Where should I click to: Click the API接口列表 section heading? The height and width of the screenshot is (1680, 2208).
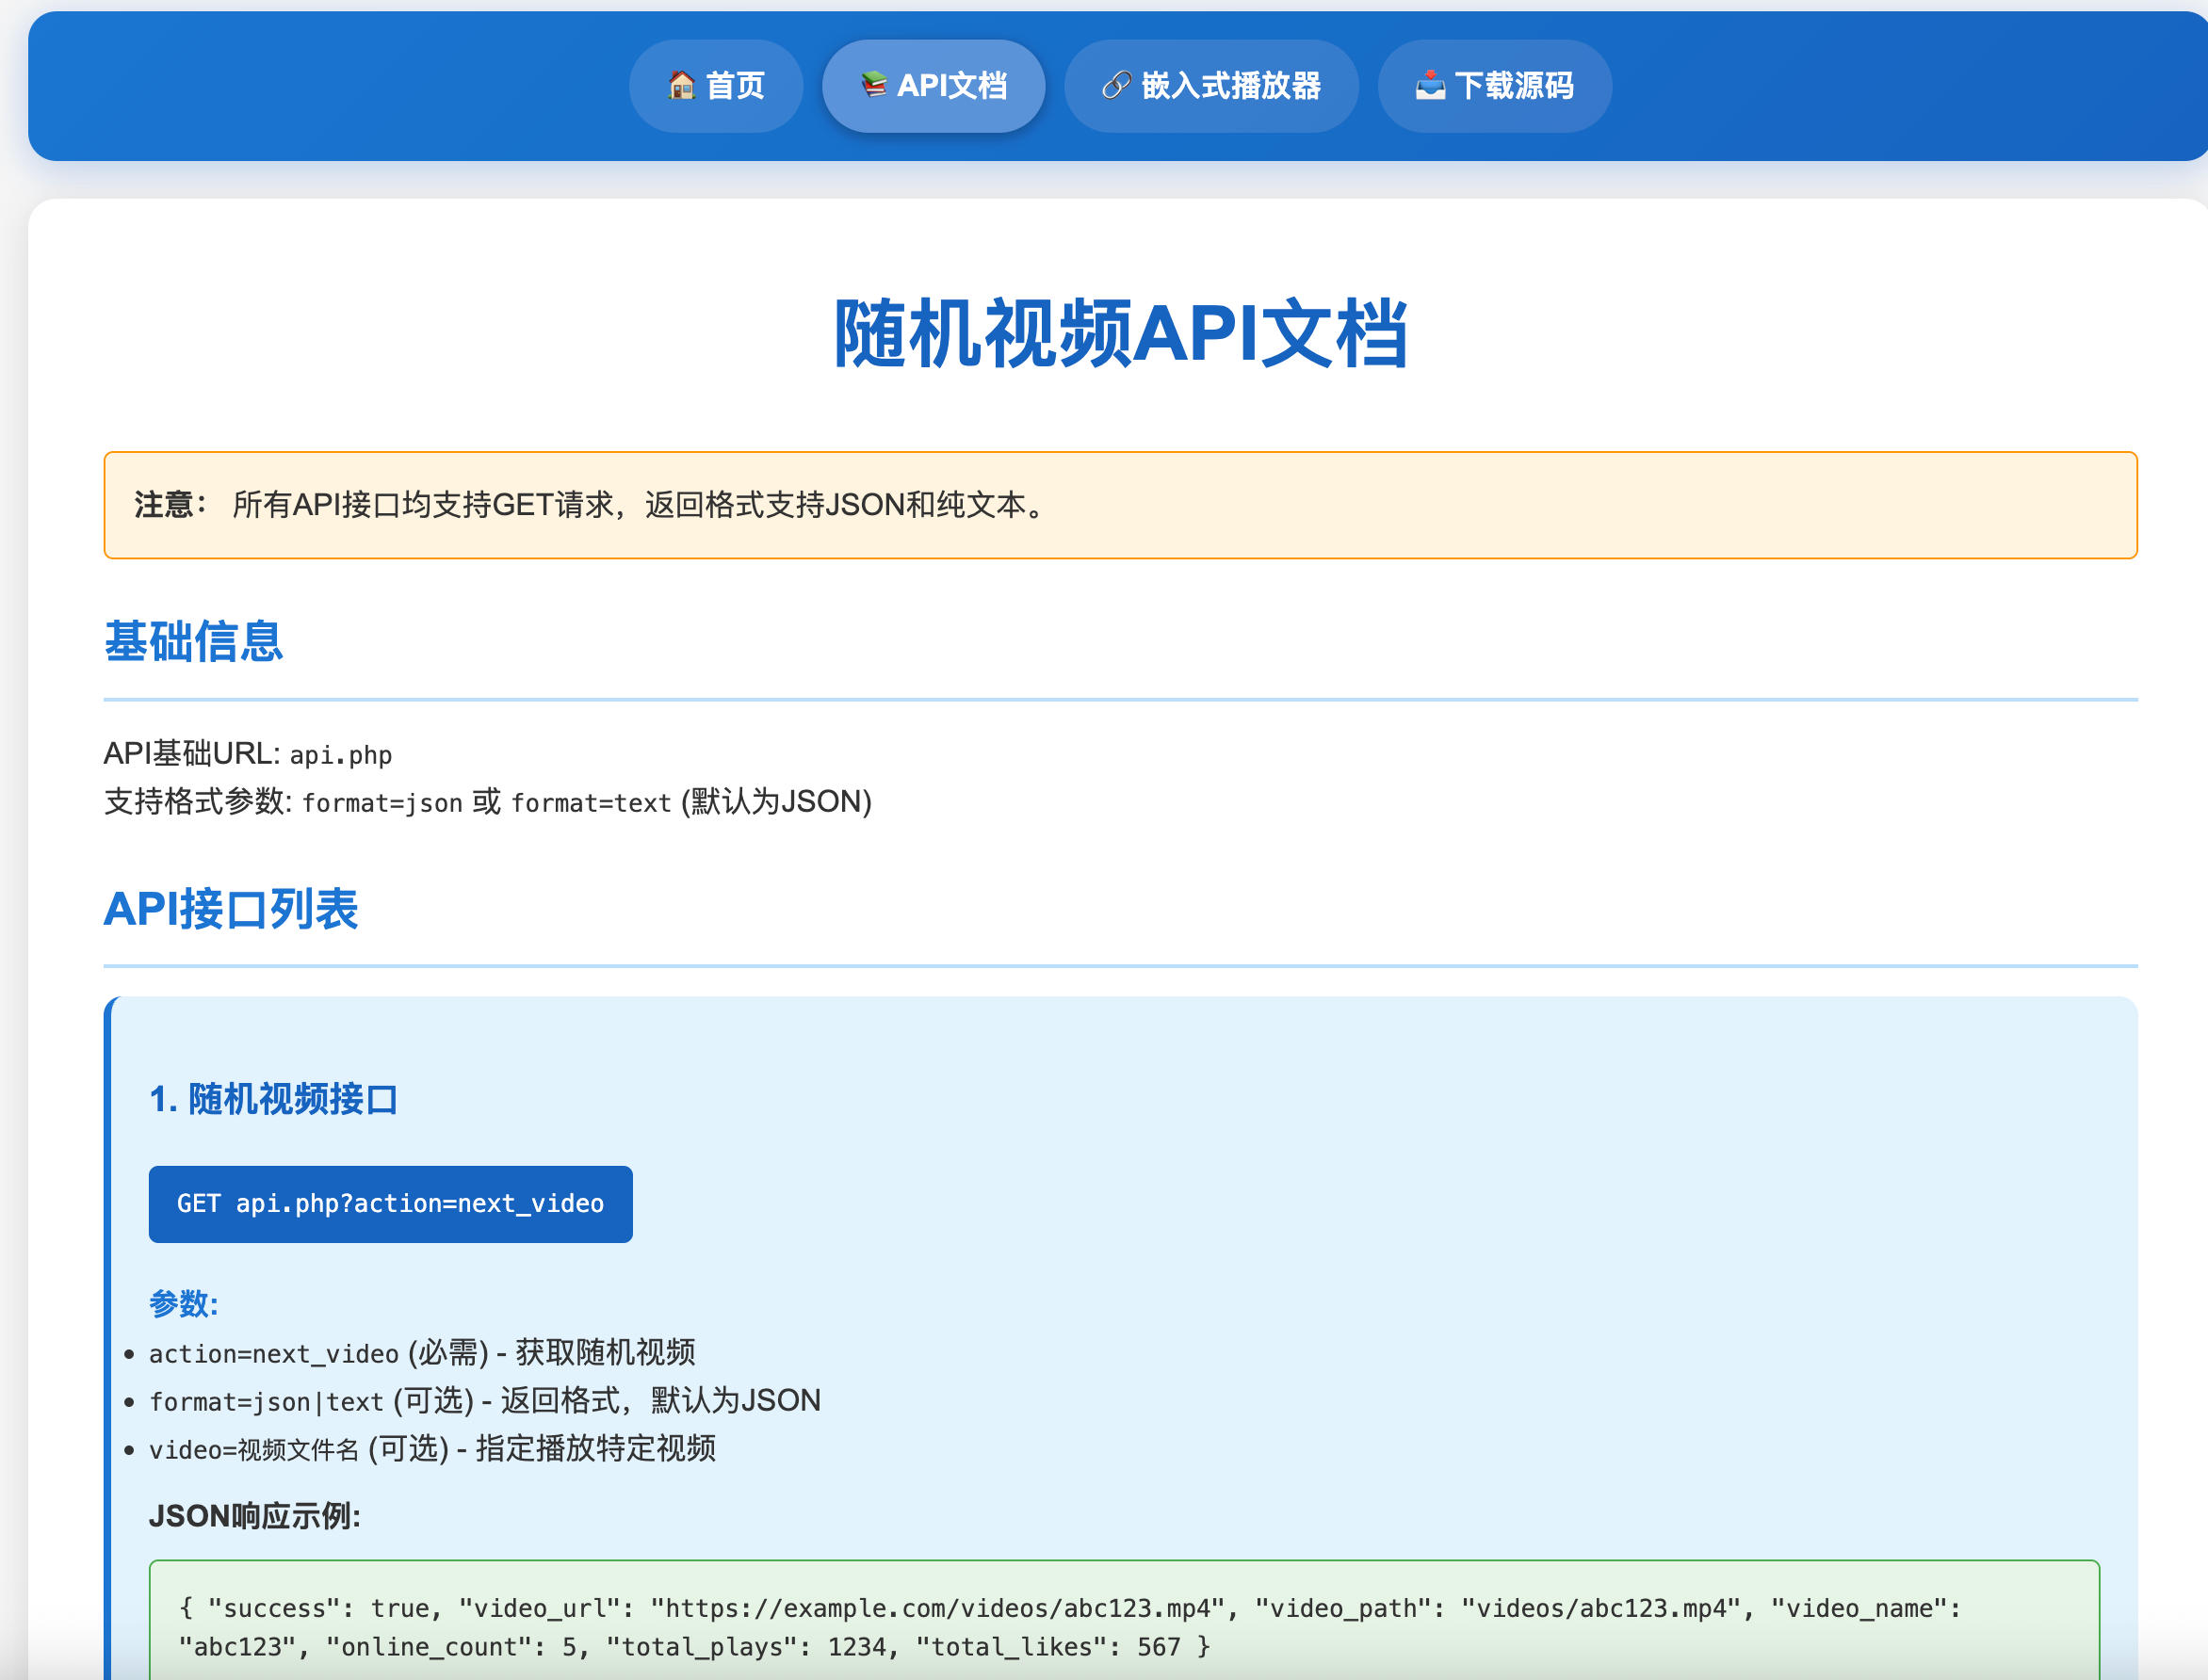click(231, 909)
